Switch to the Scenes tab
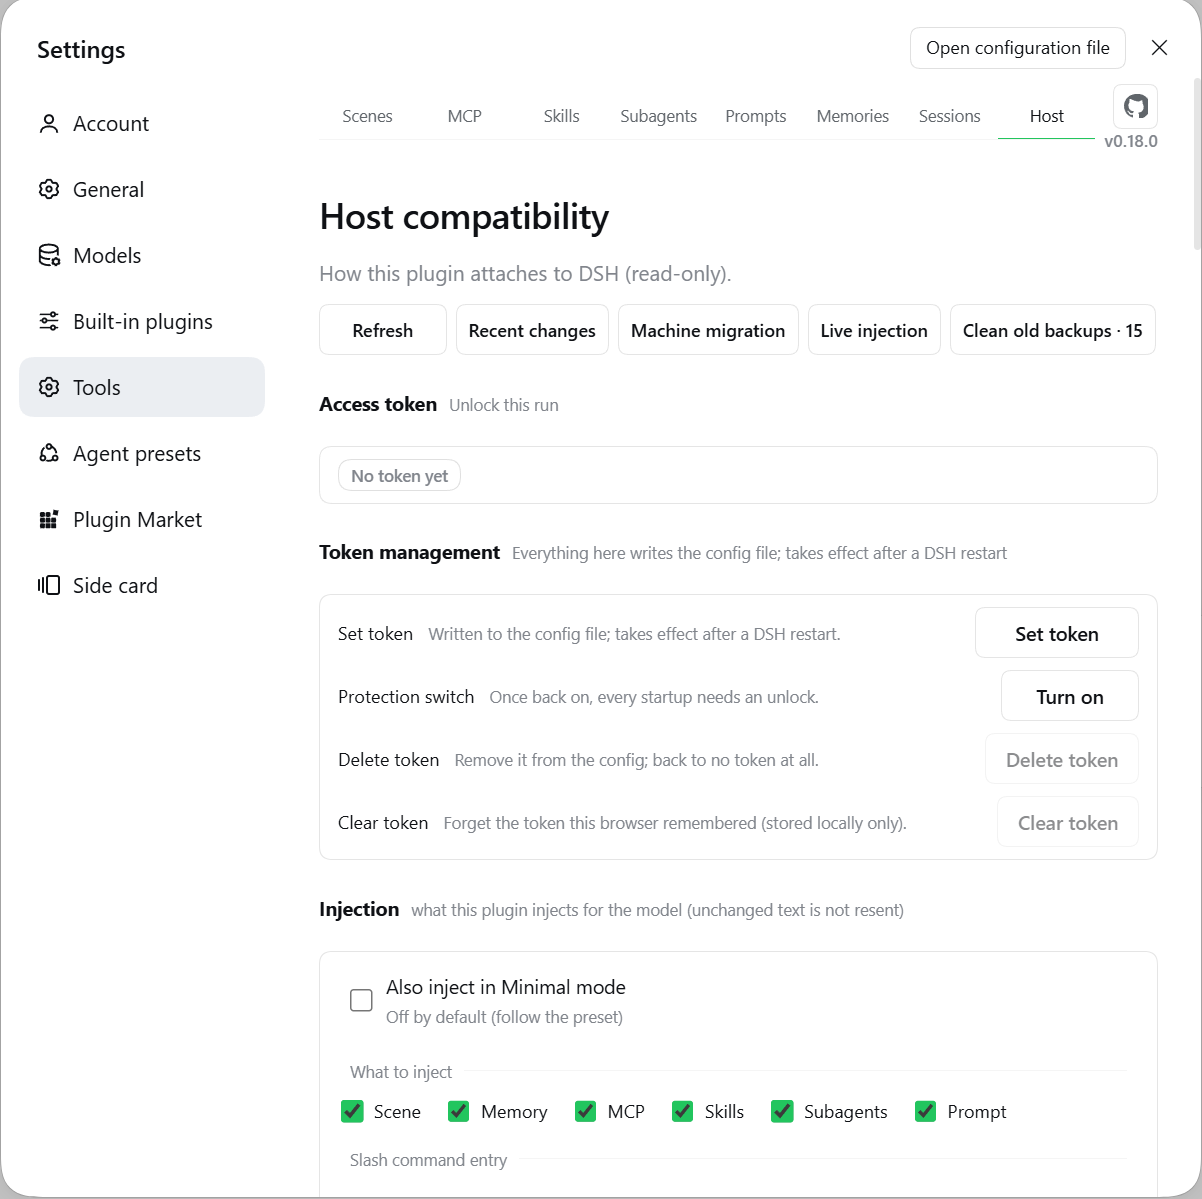 click(x=367, y=116)
